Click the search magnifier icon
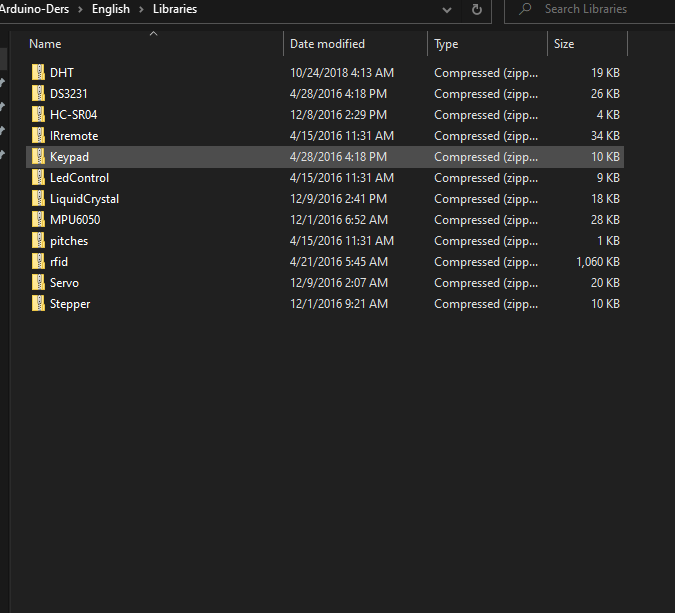675x613 pixels. [x=525, y=9]
